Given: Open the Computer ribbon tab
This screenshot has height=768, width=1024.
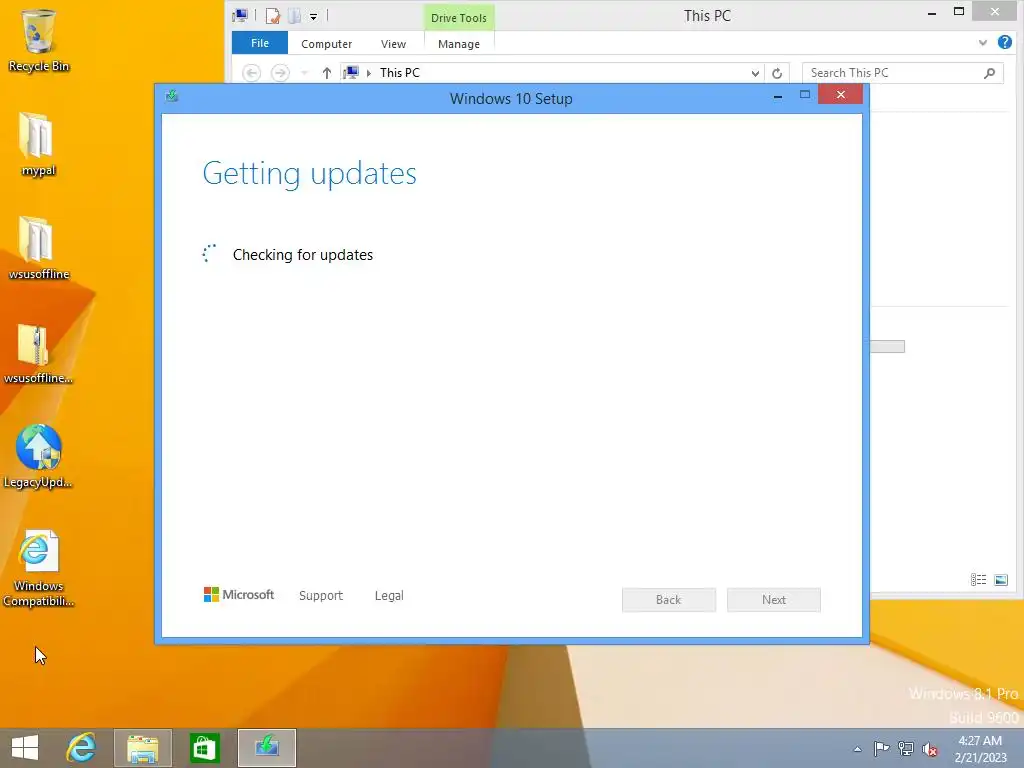Looking at the screenshot, I should 327,44.
